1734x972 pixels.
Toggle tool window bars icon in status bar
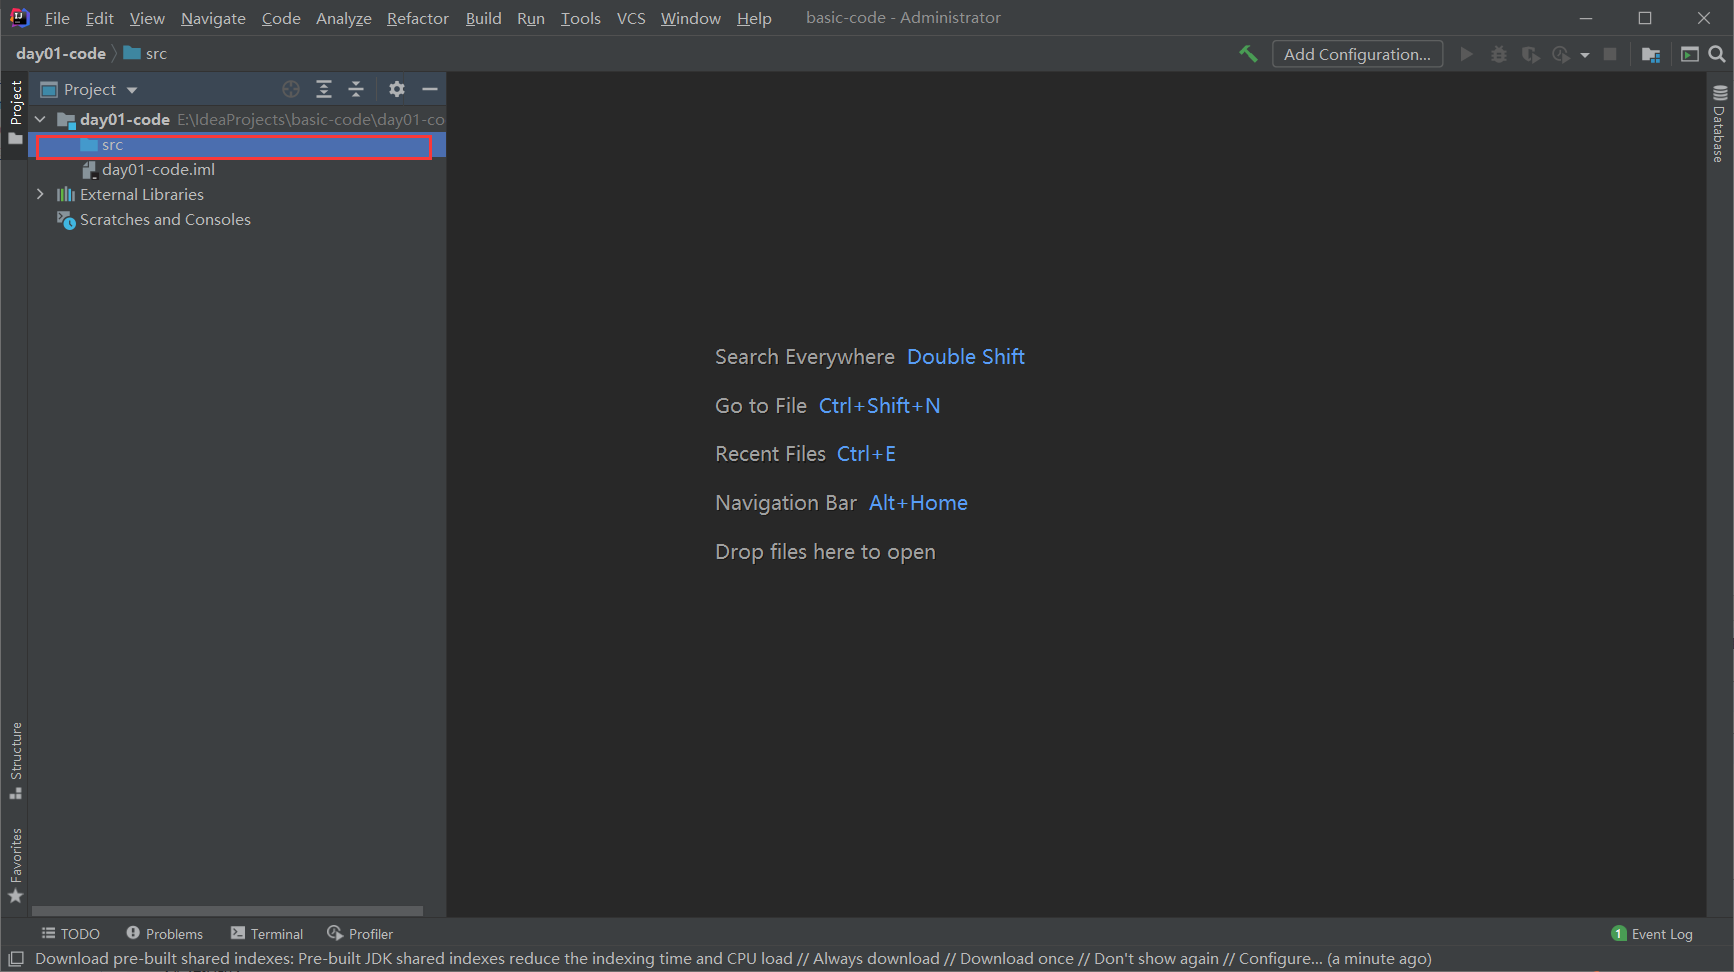pyautogui.click(x=16, y=959)
